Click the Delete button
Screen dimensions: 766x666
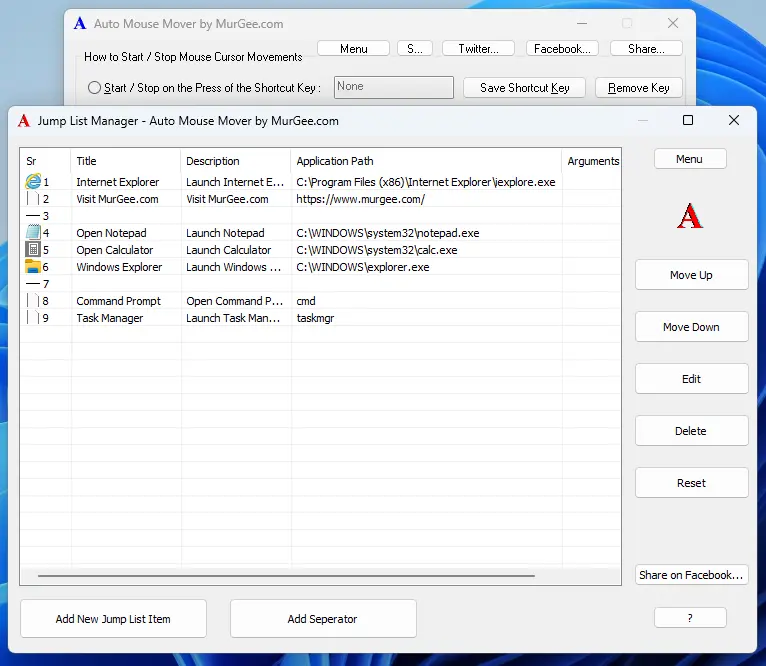pyautogui.click(x=691, y=430)
